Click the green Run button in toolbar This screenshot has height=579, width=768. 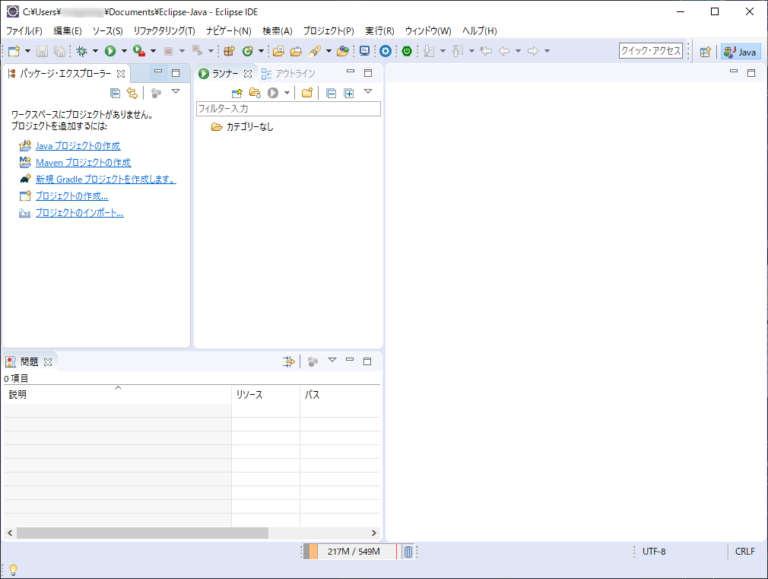pyautogui.click(x=110, y=51)
